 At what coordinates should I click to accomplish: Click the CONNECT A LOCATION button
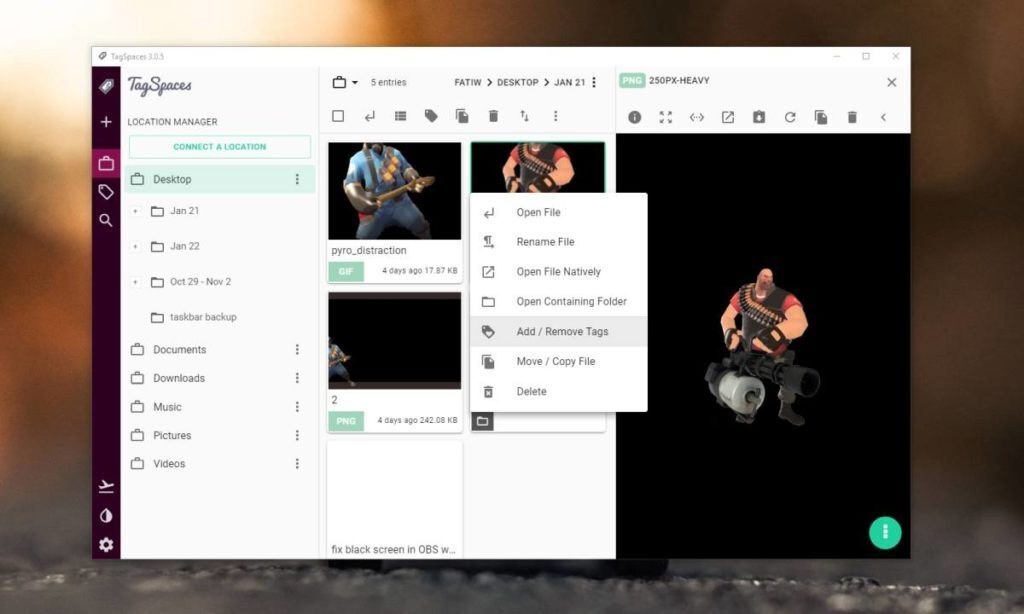click(x=218, y=146)
